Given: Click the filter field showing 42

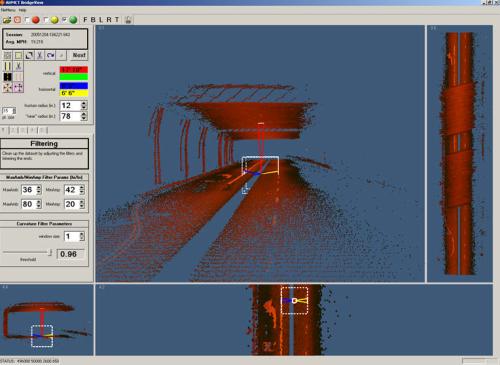Looking at the screenshot, I should point(71,190).
